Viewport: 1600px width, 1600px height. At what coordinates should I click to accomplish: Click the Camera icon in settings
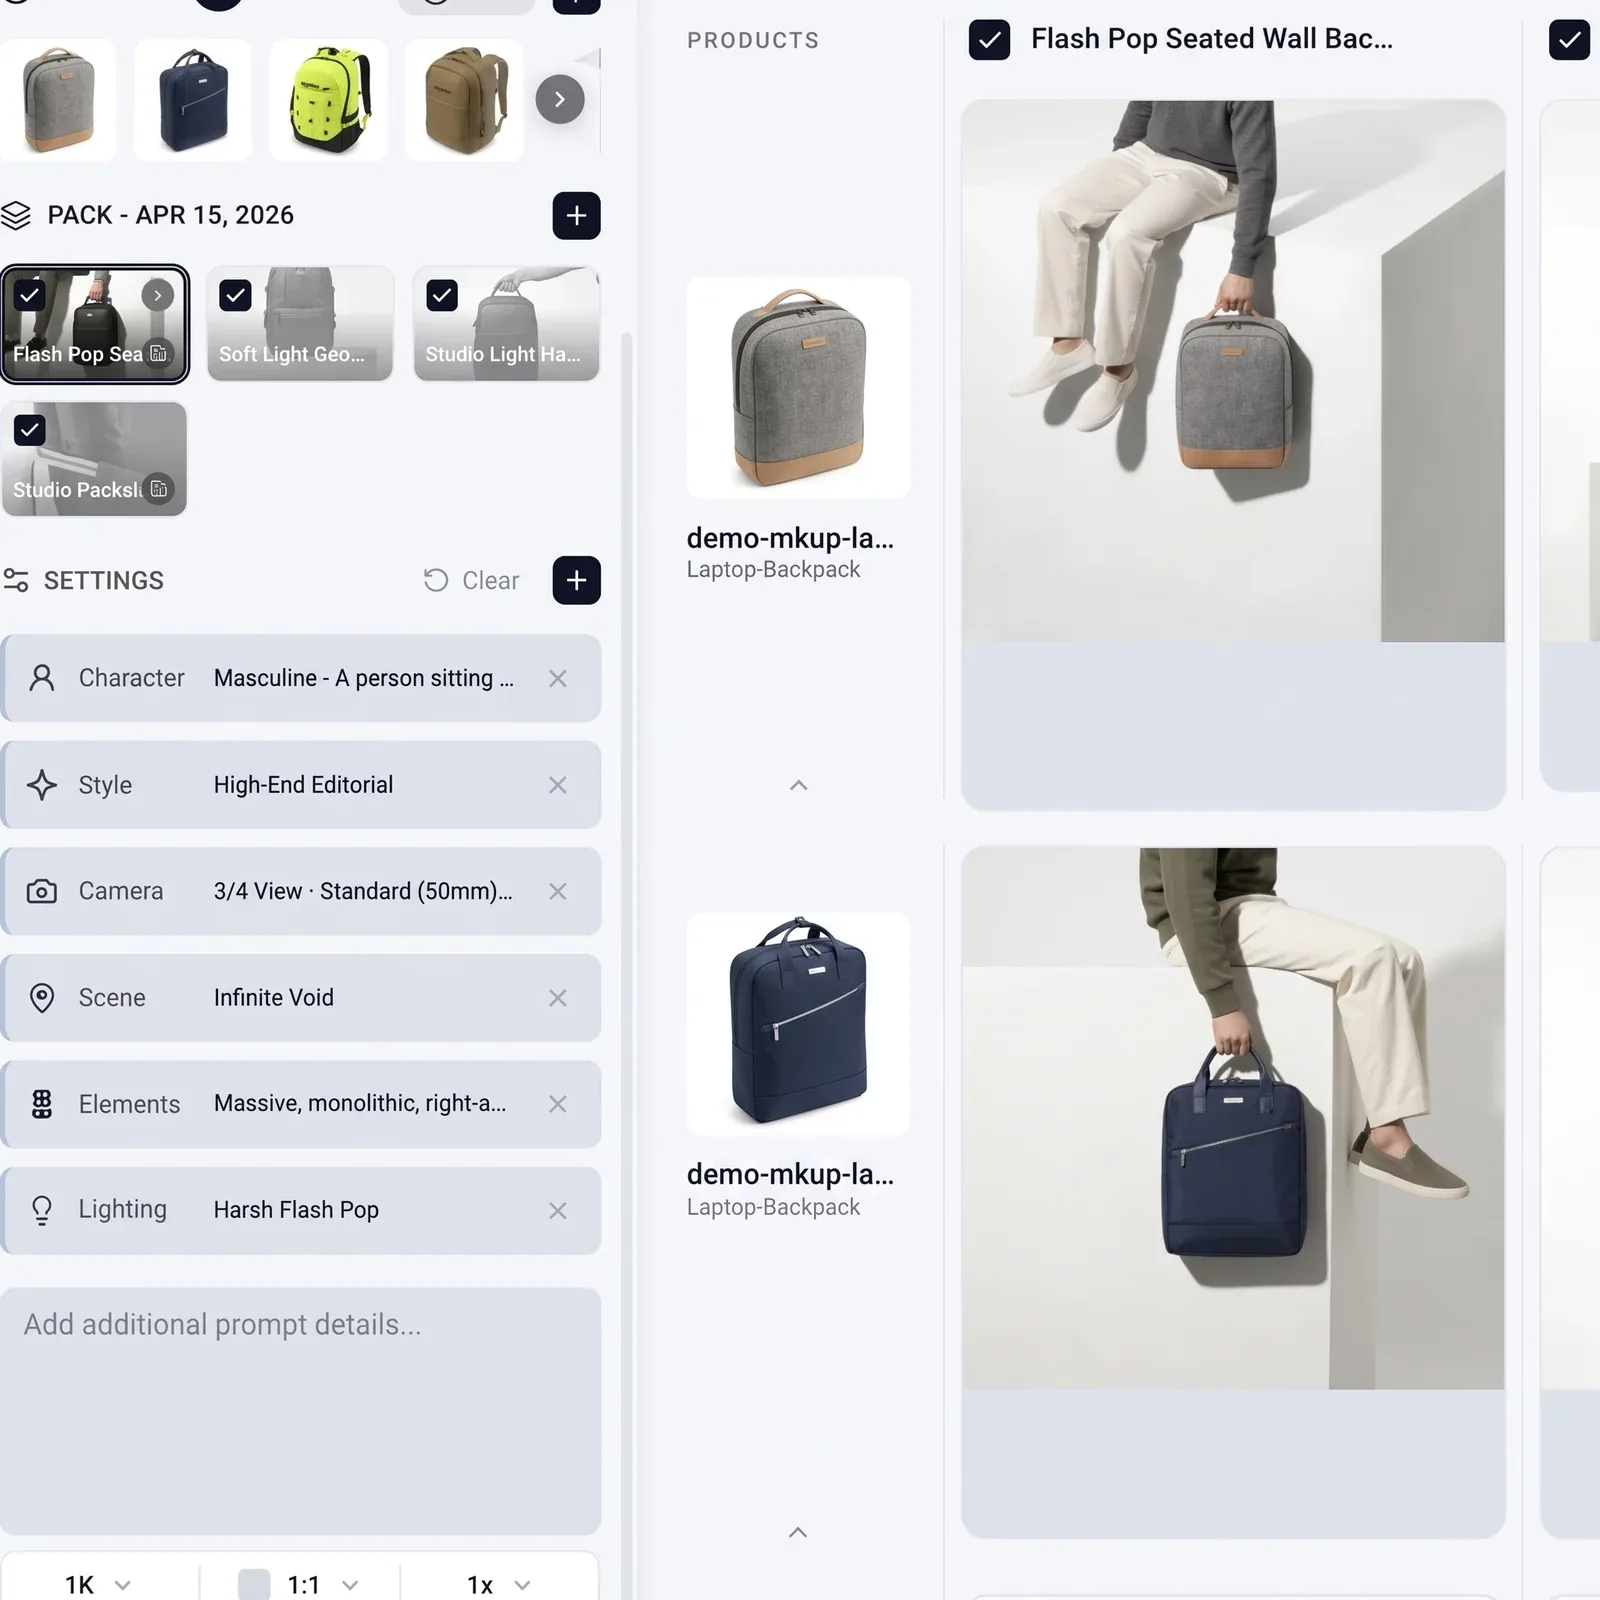[x=42, y=891]
